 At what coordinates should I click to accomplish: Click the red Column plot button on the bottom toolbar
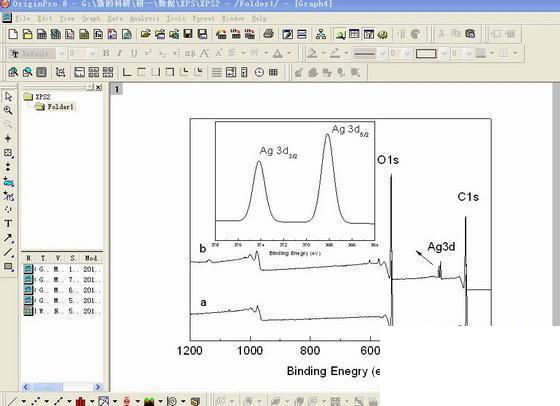coord(81,402)
